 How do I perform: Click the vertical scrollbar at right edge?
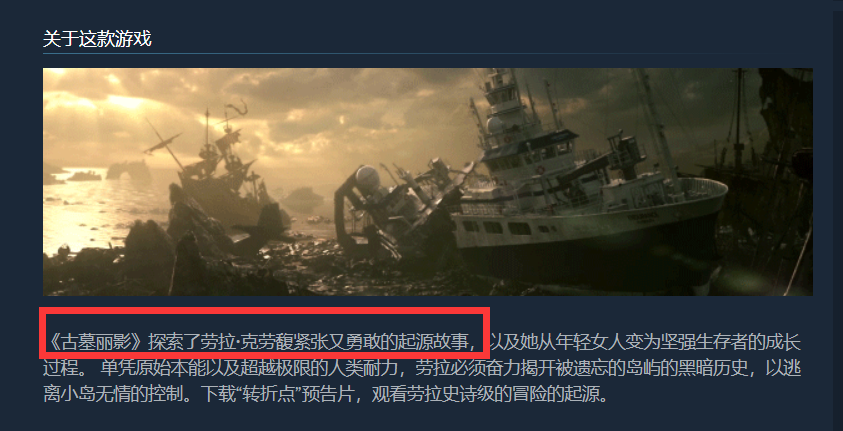(838, 216)
